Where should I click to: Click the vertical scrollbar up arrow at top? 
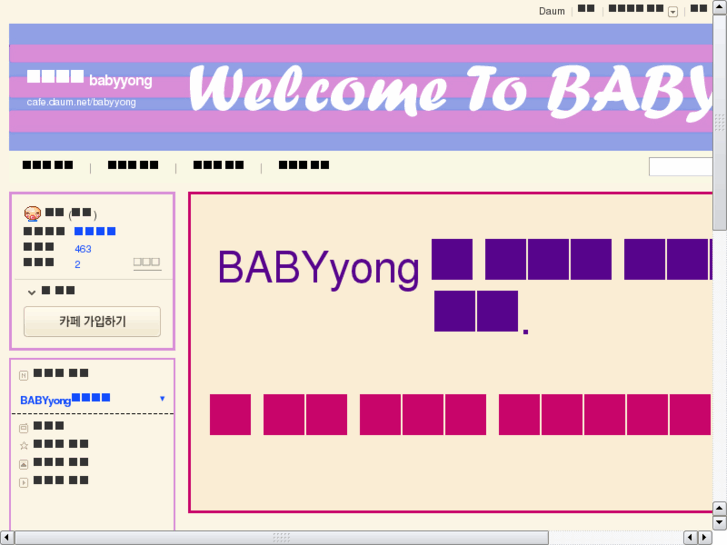point(719,7)
